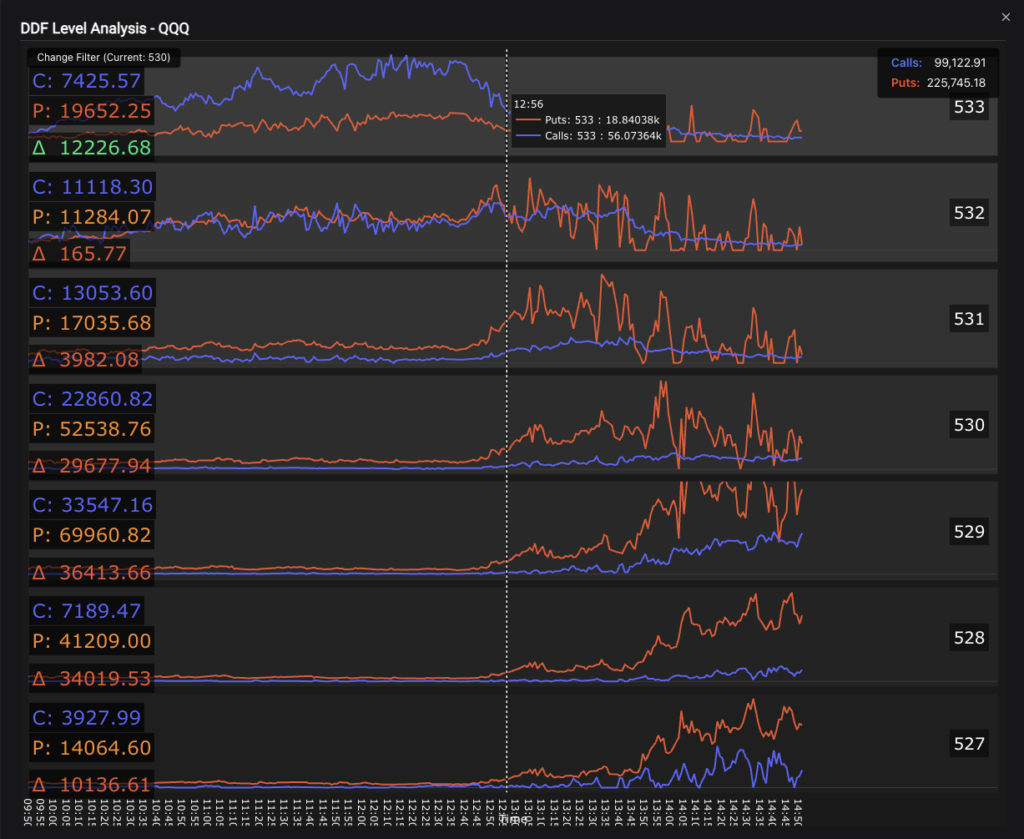Click the calls value C: 22860.82
The image size is (1024, 839).
pyautogui.click(x=92, y=399)
